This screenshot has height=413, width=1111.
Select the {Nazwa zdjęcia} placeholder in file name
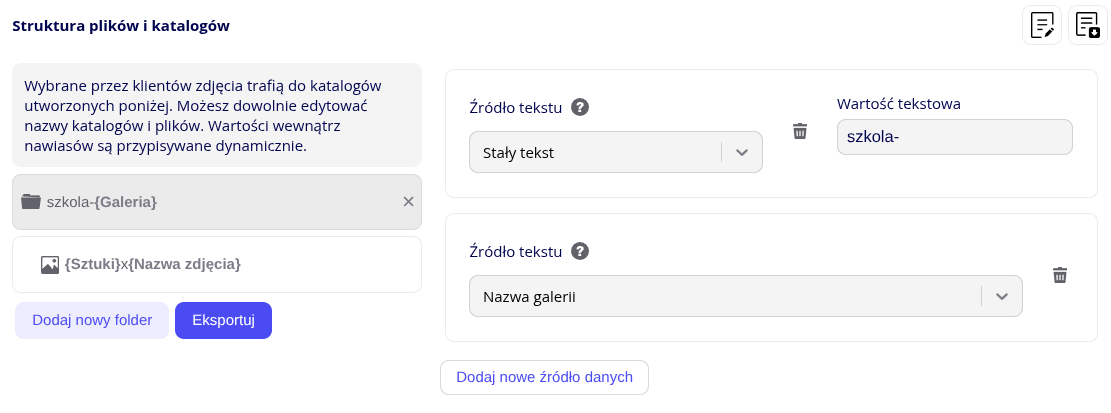pos(184,265)
